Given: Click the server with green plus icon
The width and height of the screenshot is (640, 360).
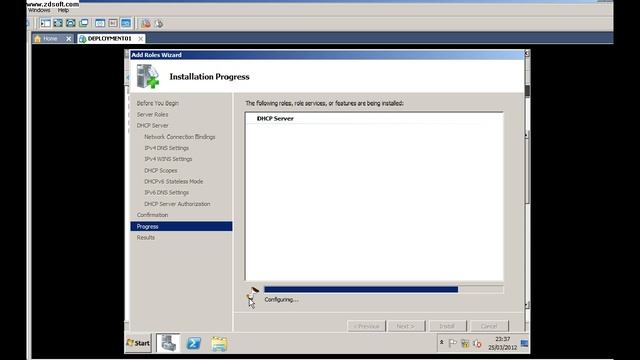Looking at the screenshot, I should [147, 76].
